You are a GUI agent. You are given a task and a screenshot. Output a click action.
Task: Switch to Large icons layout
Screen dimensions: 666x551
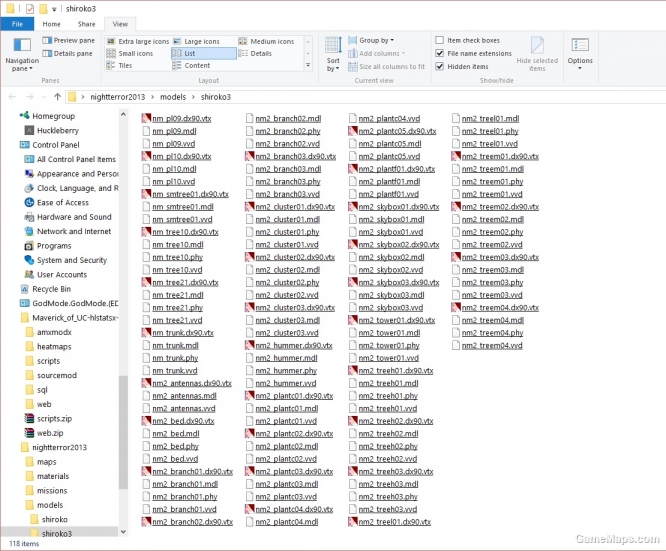[196, 41]
